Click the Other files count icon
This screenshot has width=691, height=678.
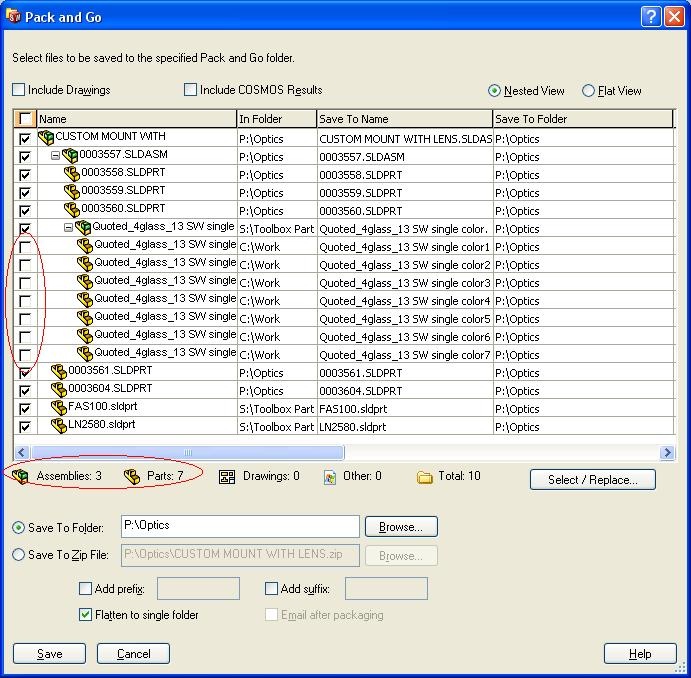(x=330, y=478)
